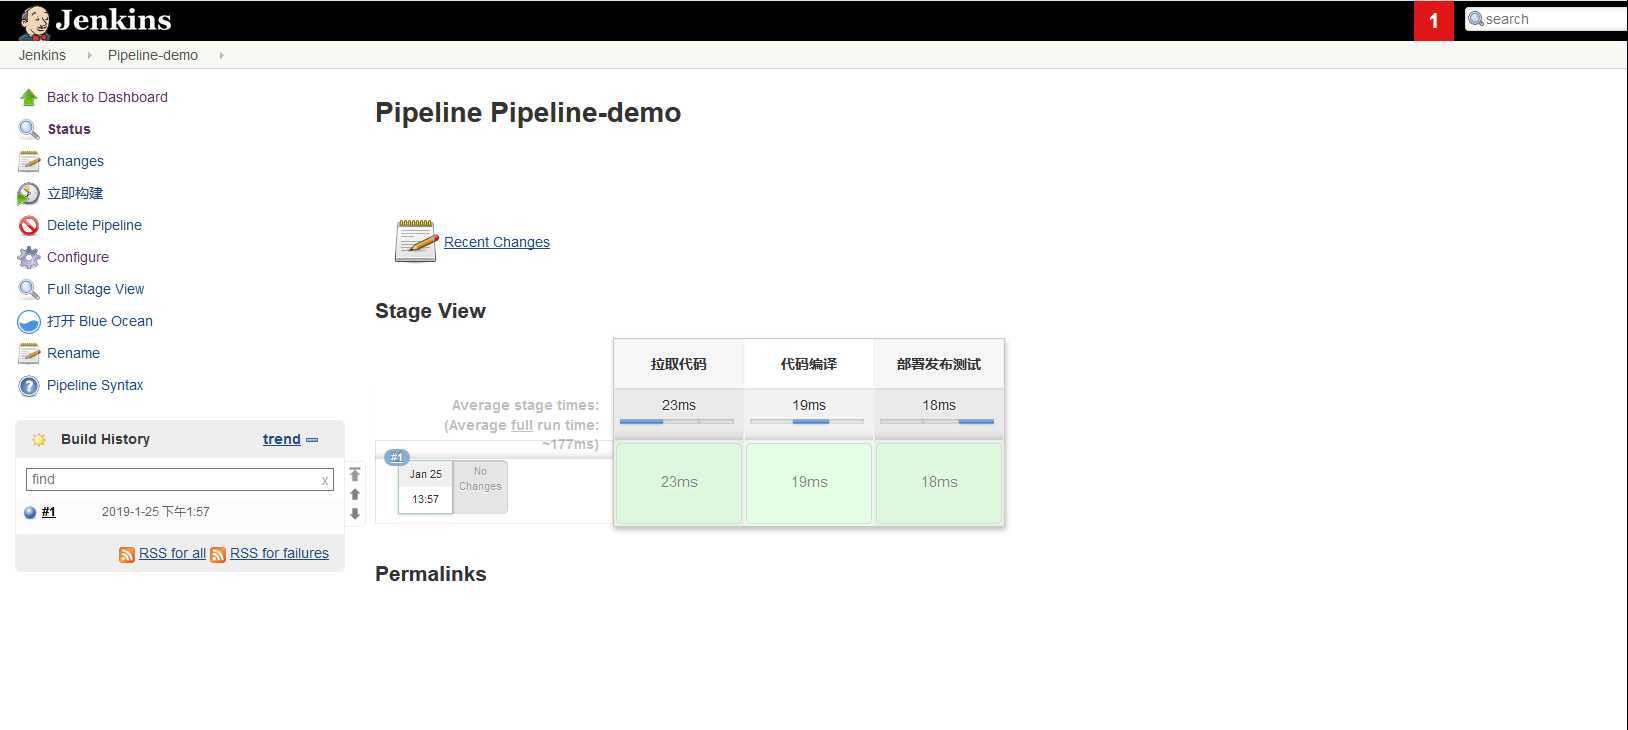1628x730 pixels.
Task: Open Pipeline Syntax link
Action: (95, 385)
